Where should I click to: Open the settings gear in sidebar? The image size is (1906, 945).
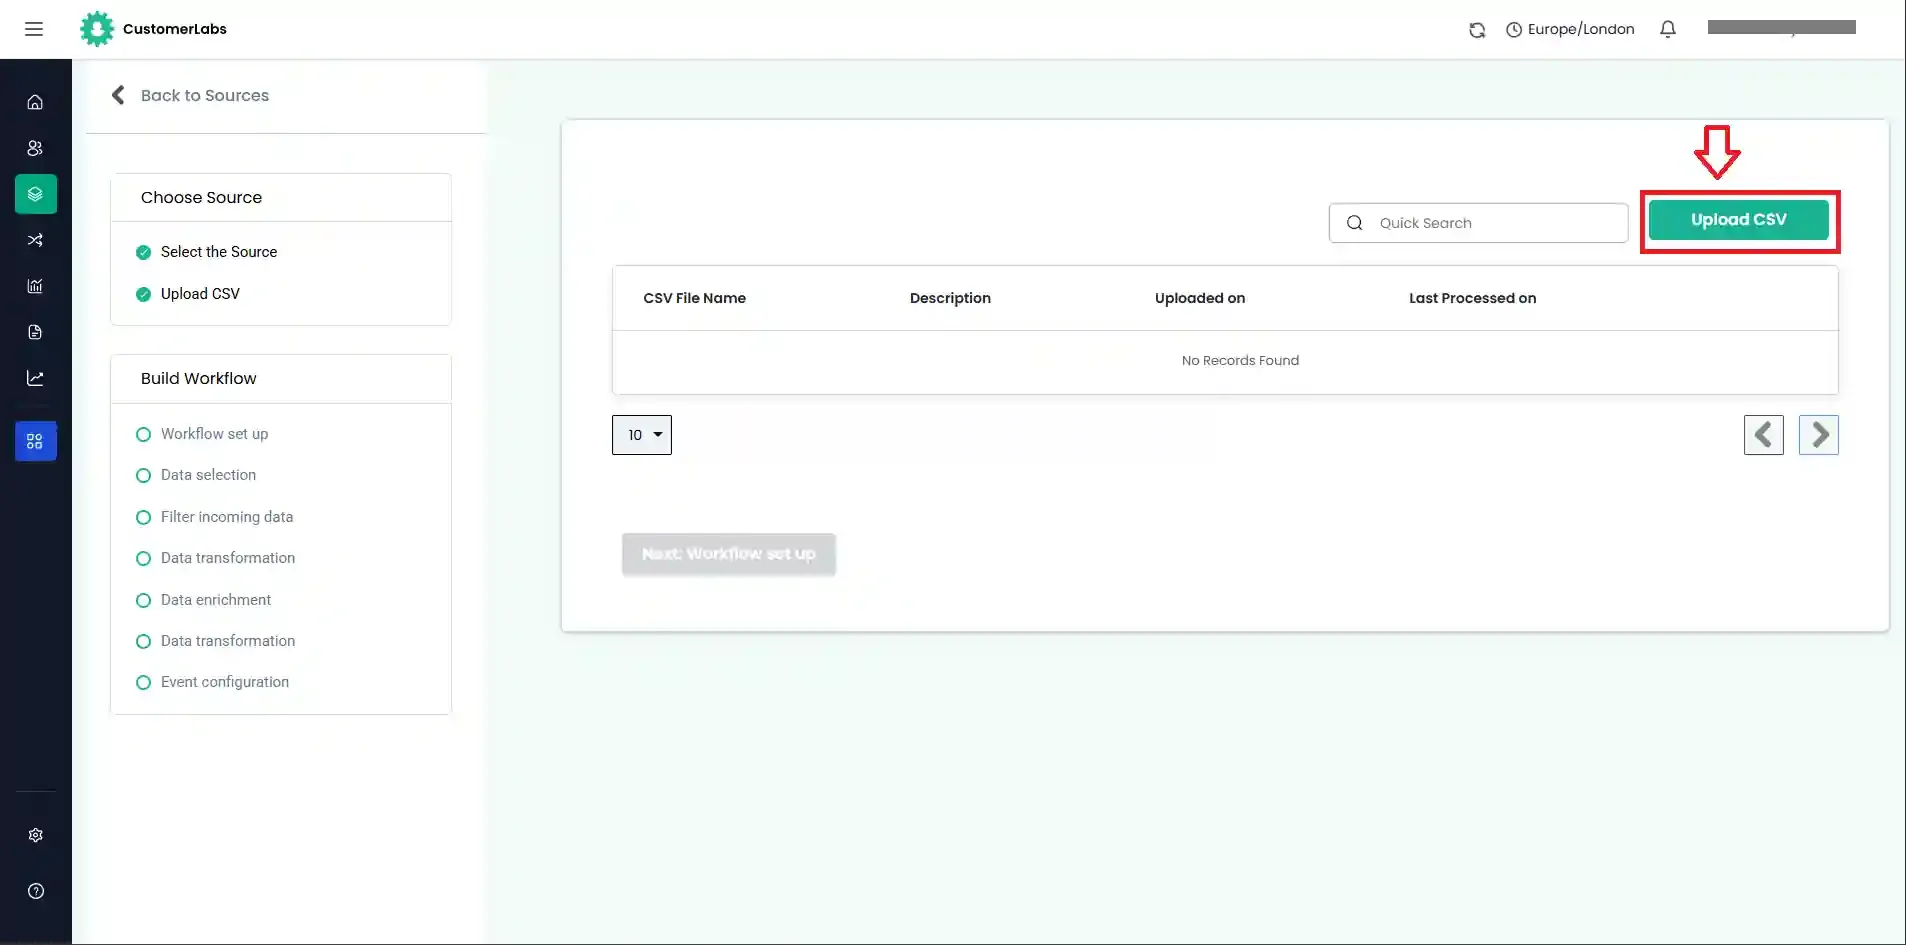[36, 835]
